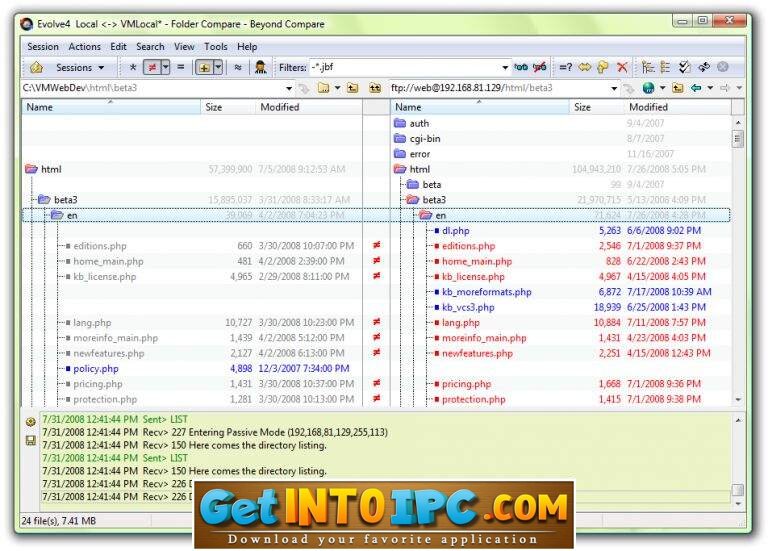Open the right path history dropdown
768x551 pixels.
(x=614, y=88)
